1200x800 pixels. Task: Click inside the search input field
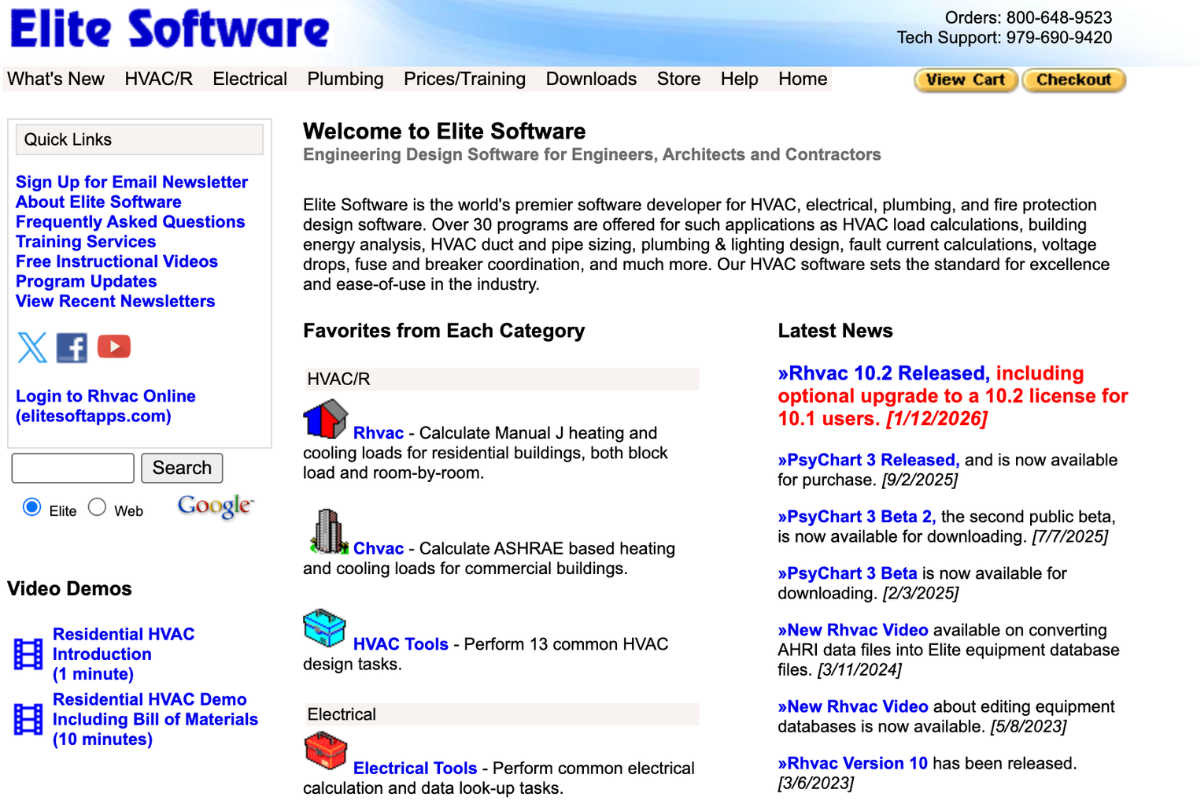point(71,467)
